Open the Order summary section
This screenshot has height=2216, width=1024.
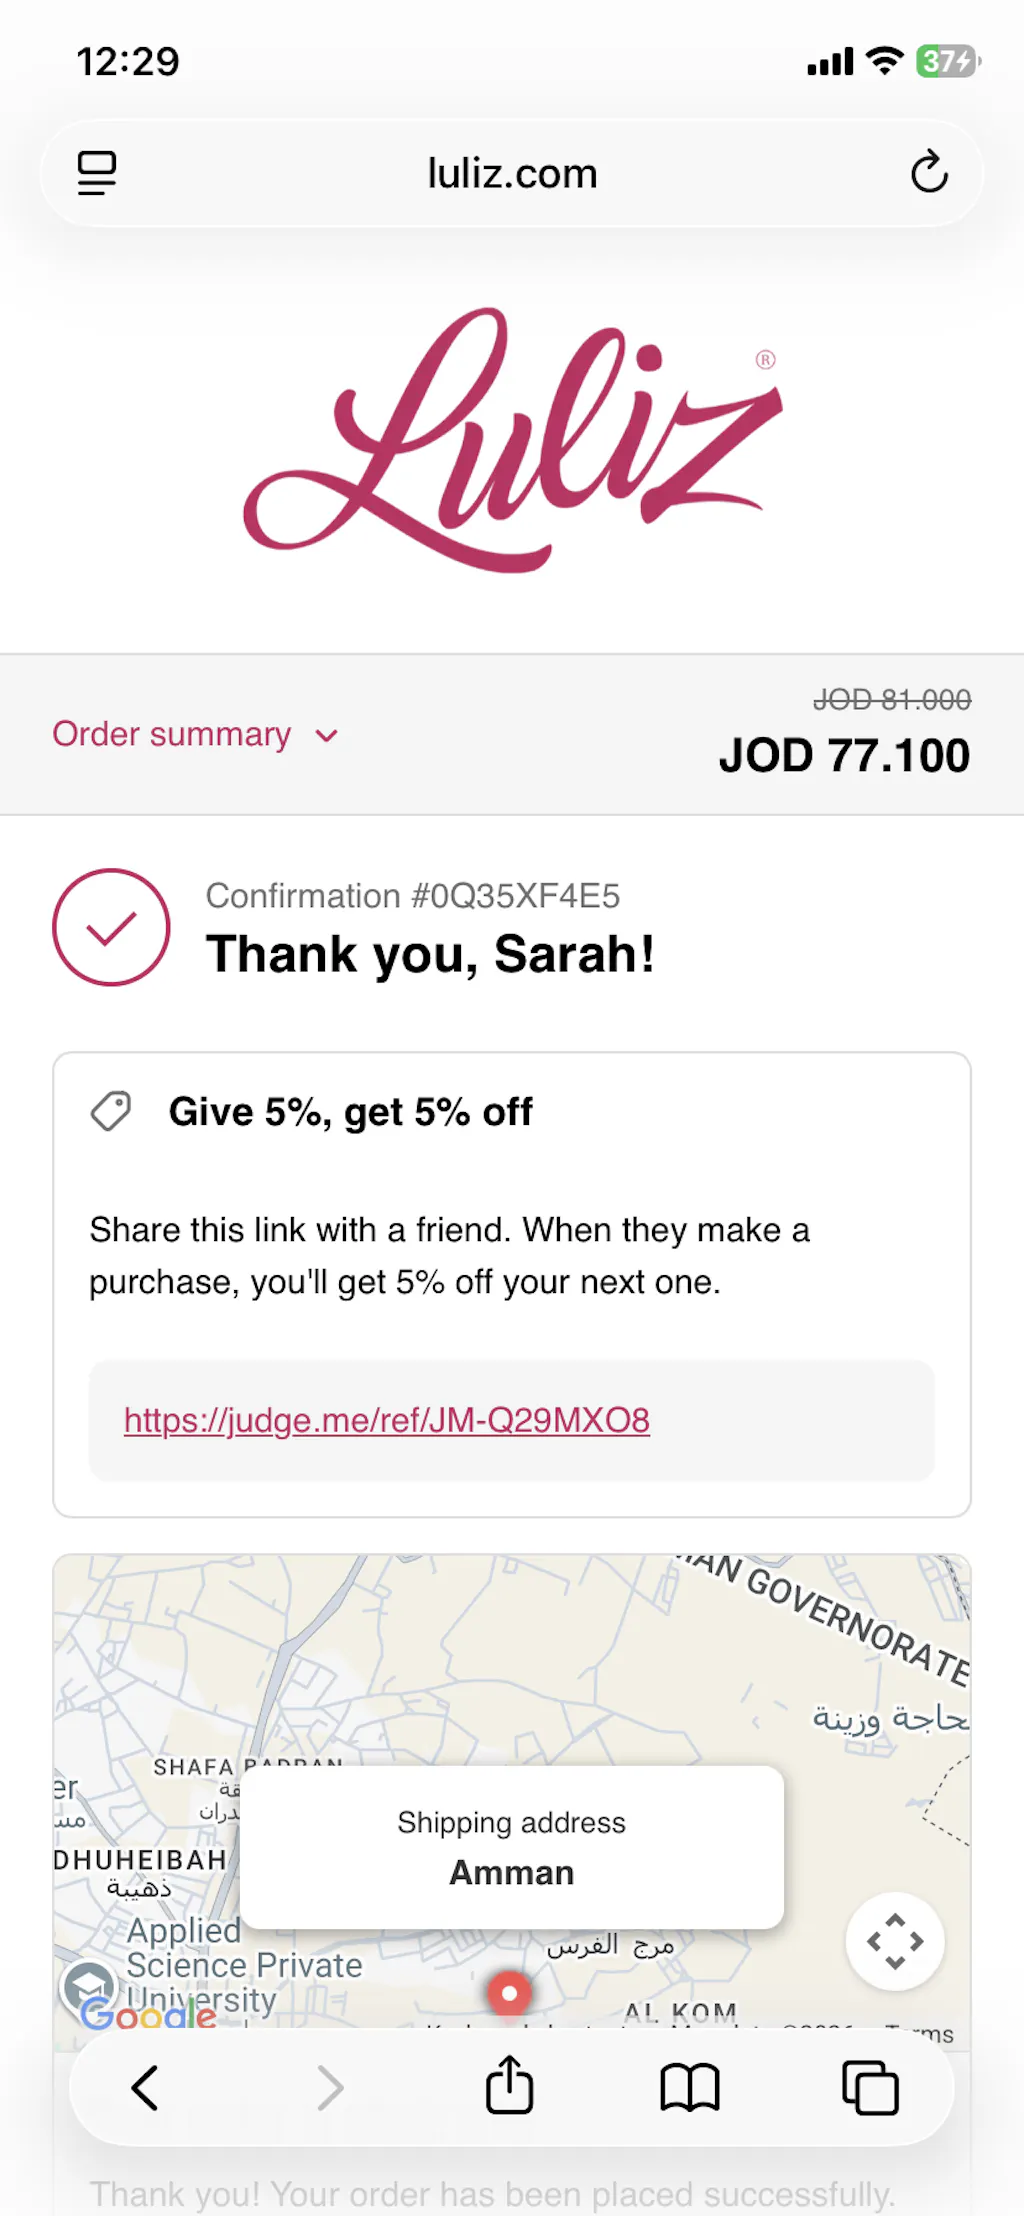(172, 735)
